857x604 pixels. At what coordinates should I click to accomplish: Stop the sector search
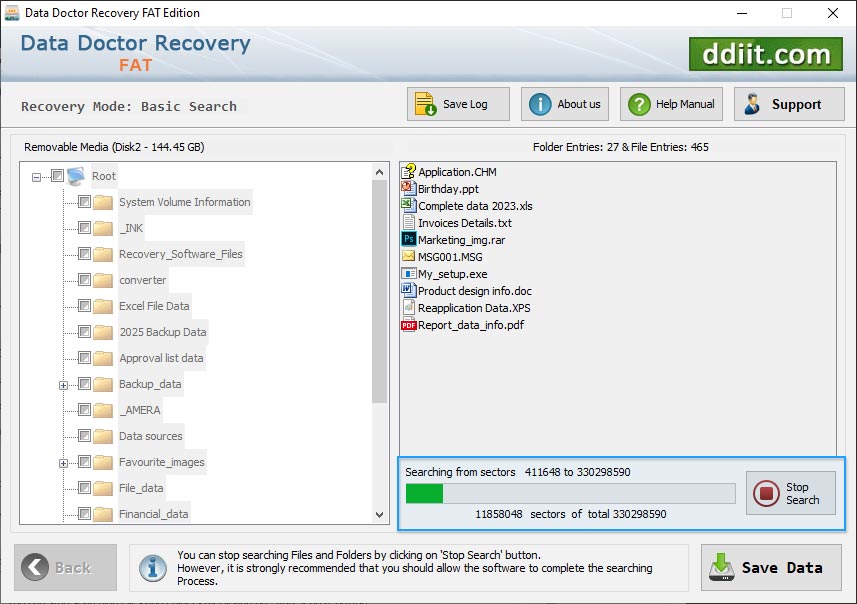790,492
